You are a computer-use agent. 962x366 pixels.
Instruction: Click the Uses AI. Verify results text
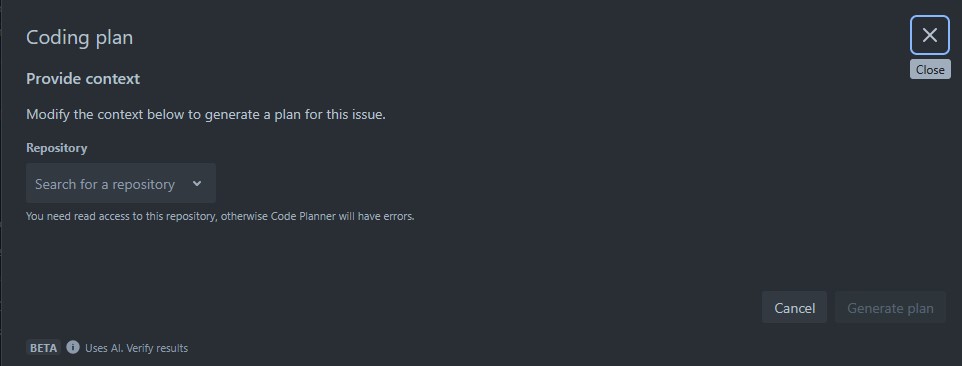(x=137, y=348)
